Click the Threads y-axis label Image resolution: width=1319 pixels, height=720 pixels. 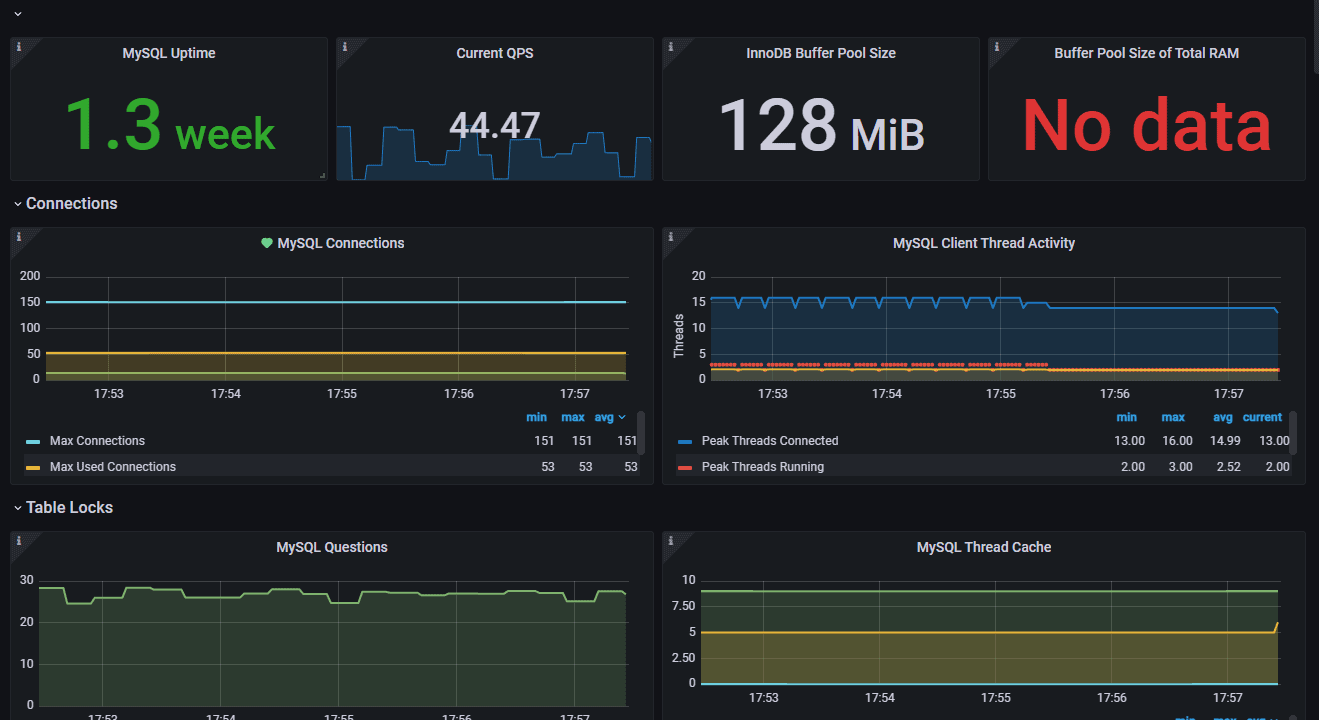coord(678,336)
